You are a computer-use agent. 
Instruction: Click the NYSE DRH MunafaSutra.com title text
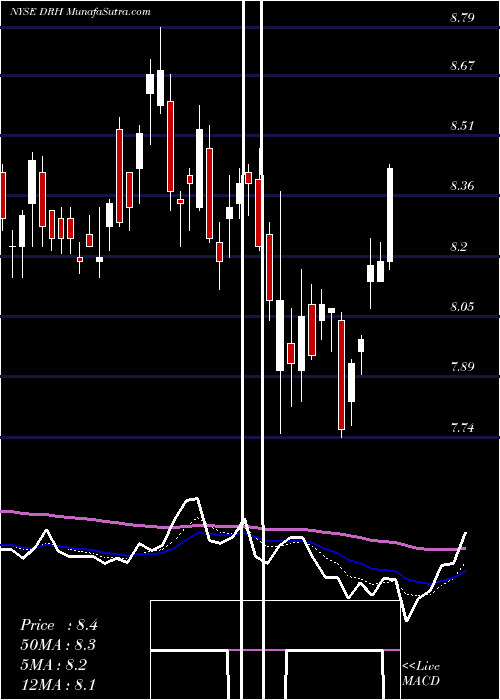click(x=80, y=12)
